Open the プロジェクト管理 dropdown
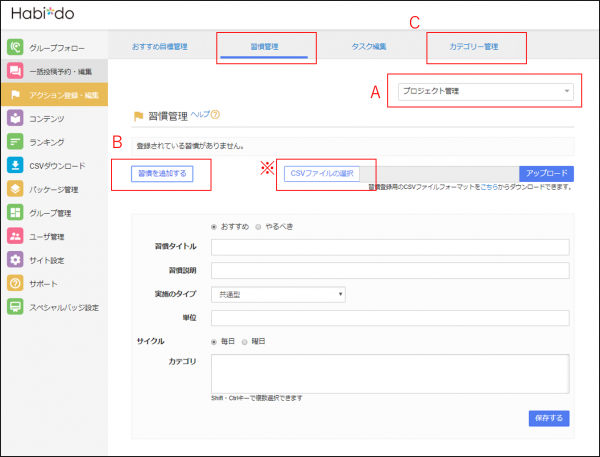 pyautogui.click(x=486, y=91)
